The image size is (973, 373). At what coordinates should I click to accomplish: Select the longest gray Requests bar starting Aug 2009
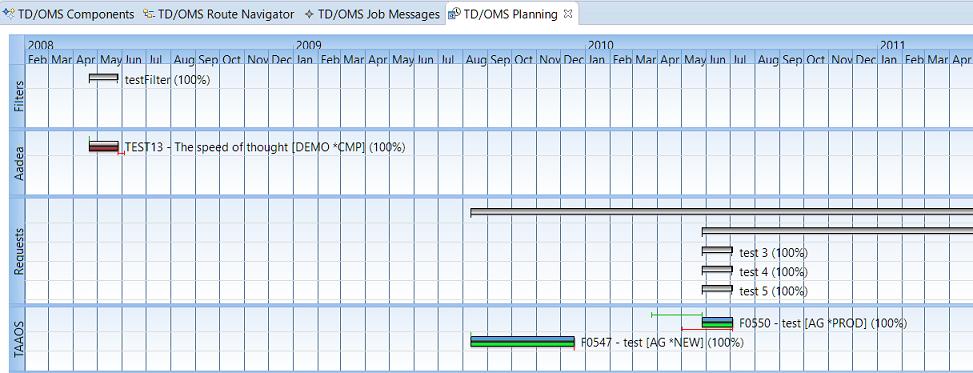coord(722,212)
